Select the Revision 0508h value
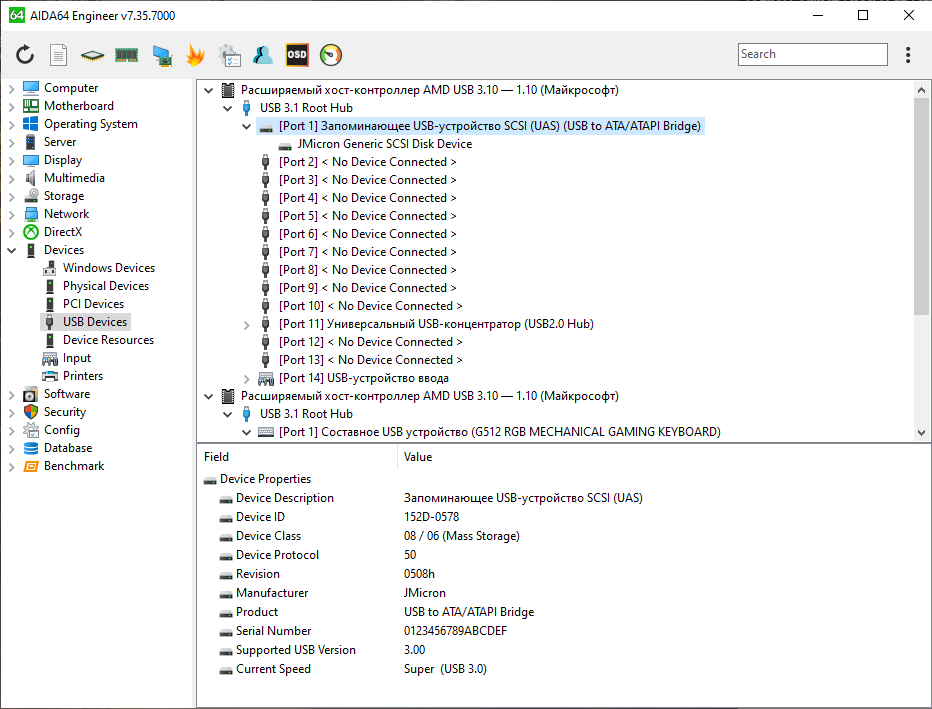The image size is (932, 709). click(419, 574)
